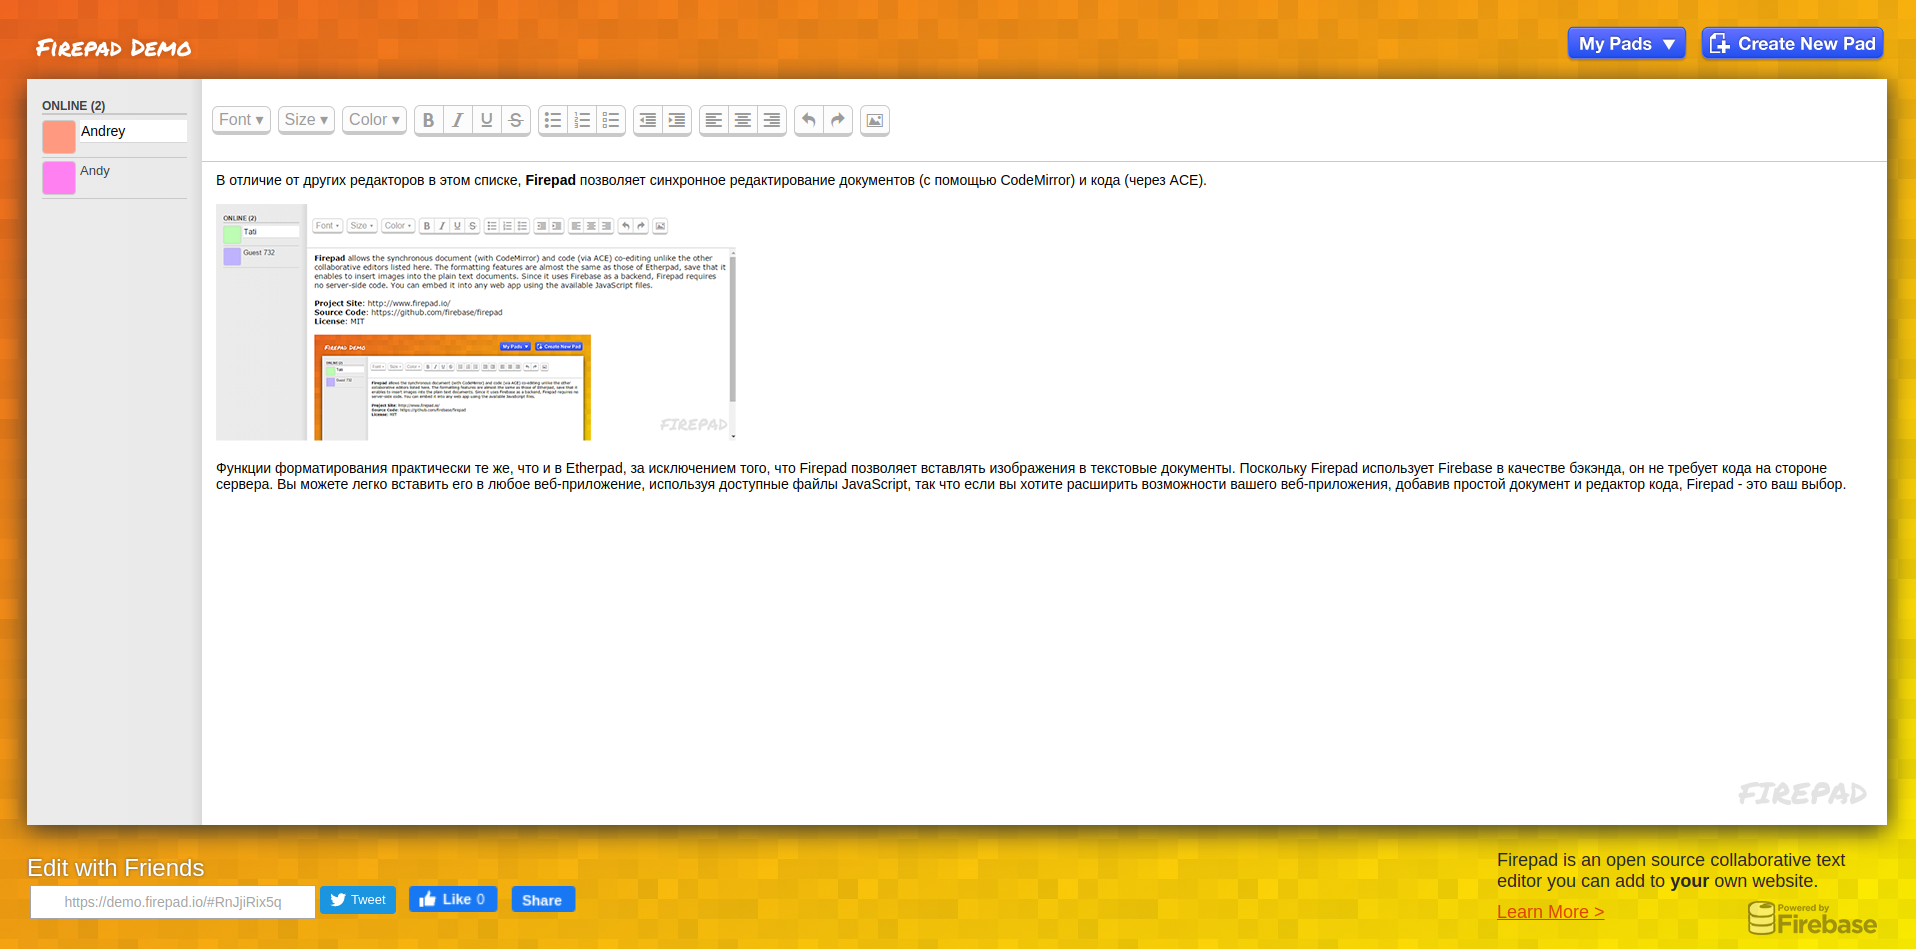The height and width of the screenshot is (949, 1916).
Task: Increase indent of the paragraph
Action: [677, 120]
